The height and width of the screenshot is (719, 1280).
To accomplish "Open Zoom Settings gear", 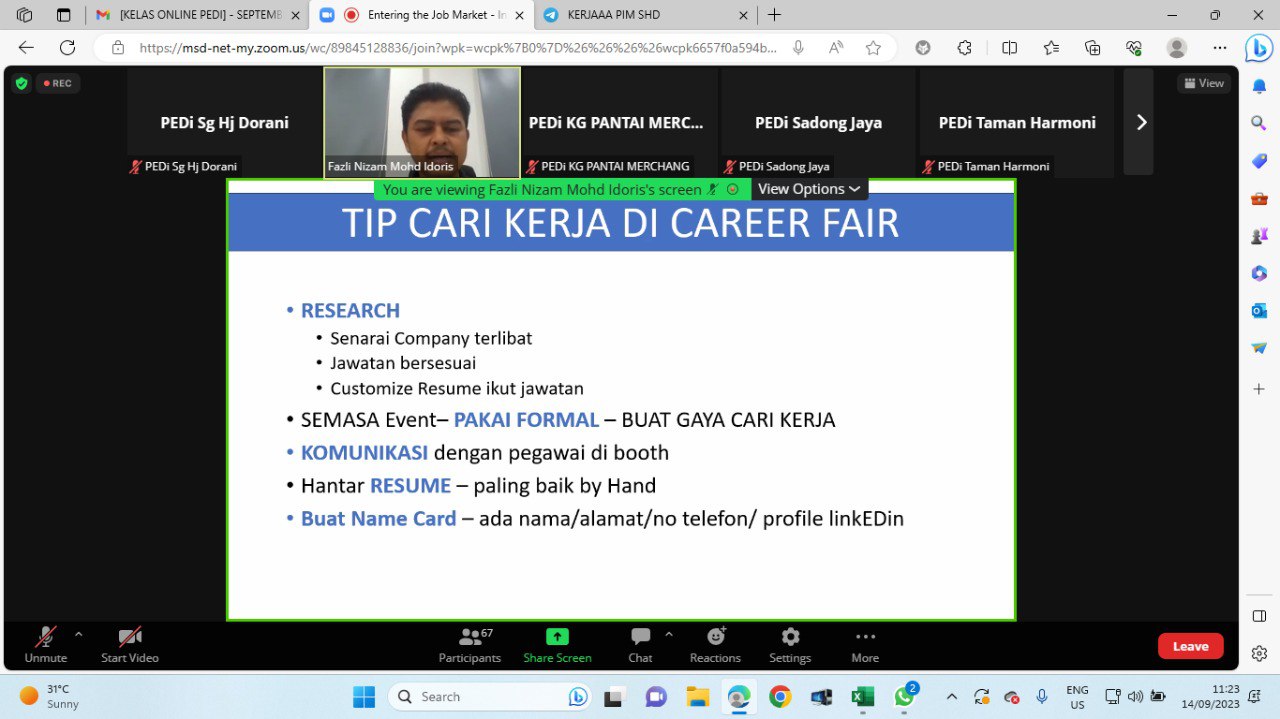I will 790,645.
